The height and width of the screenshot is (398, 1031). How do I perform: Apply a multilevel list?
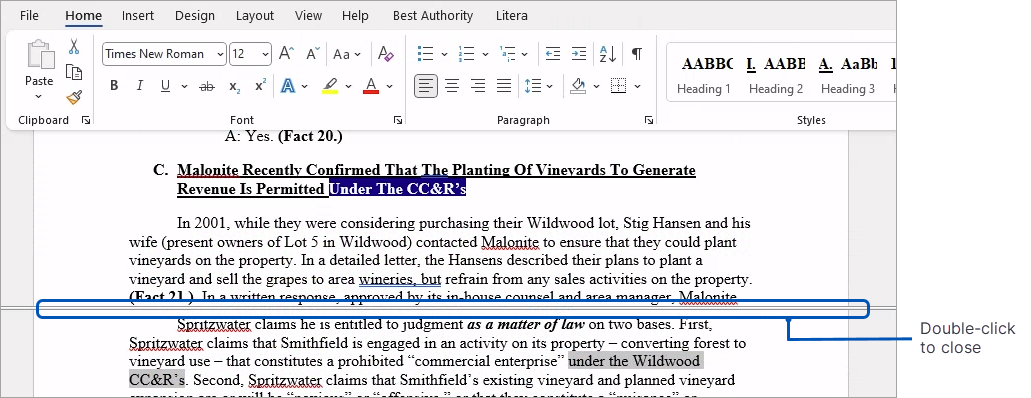click(x=508, y=53)
